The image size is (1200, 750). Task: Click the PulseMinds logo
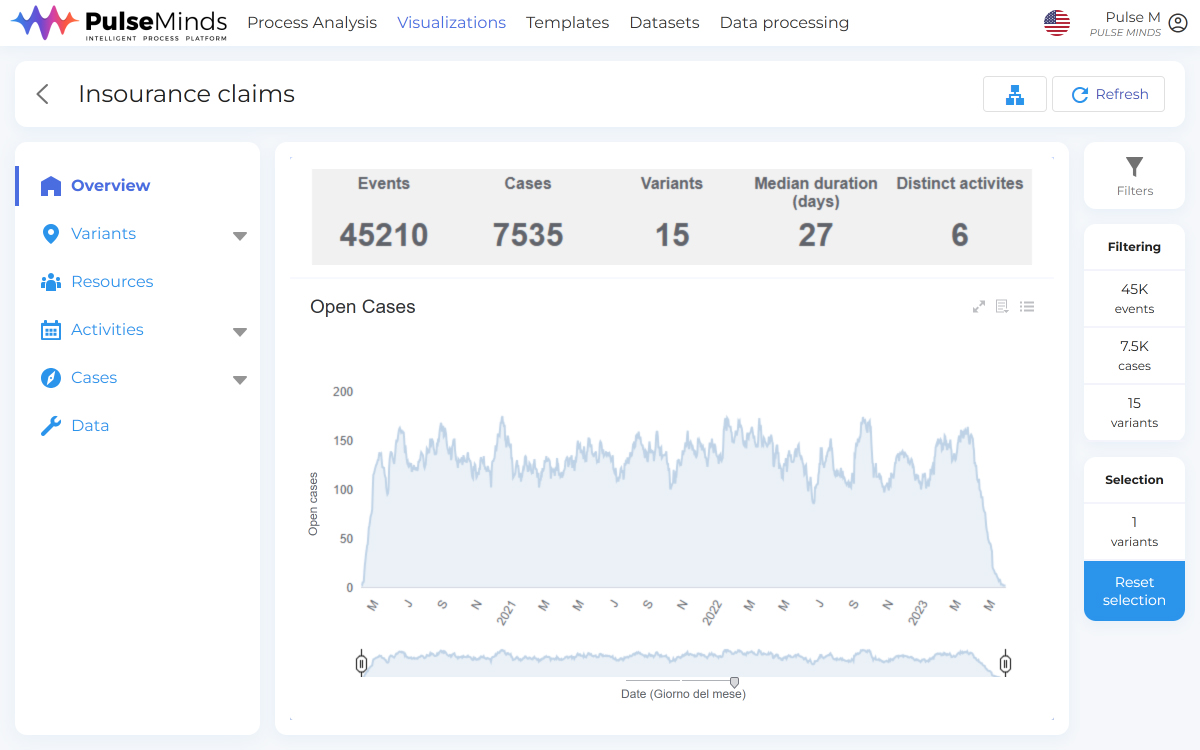(x=120, y=23)
